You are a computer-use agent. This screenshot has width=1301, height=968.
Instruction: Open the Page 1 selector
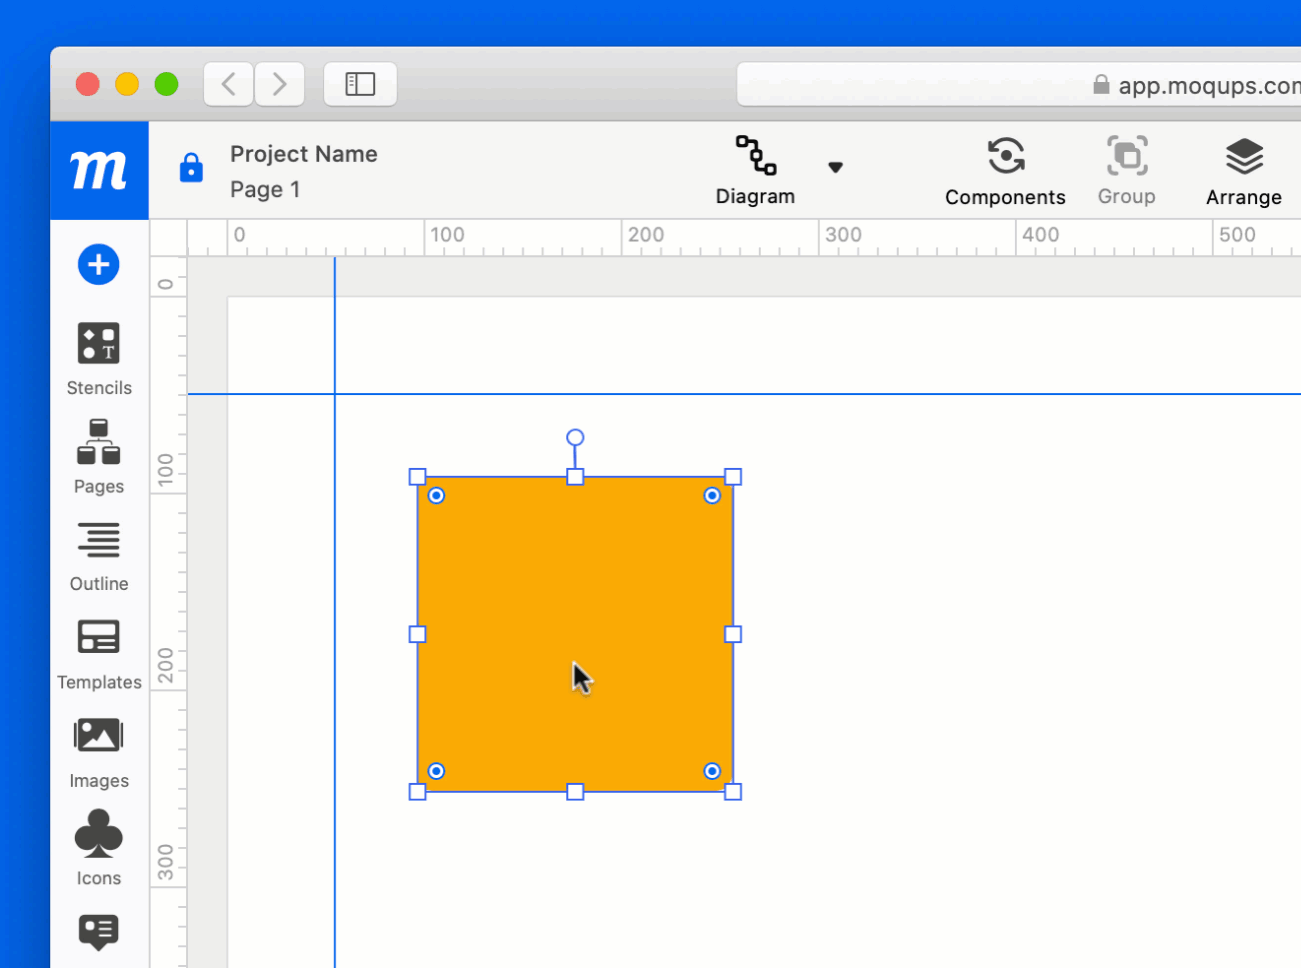pyautogui.click(x=265, y=189)
